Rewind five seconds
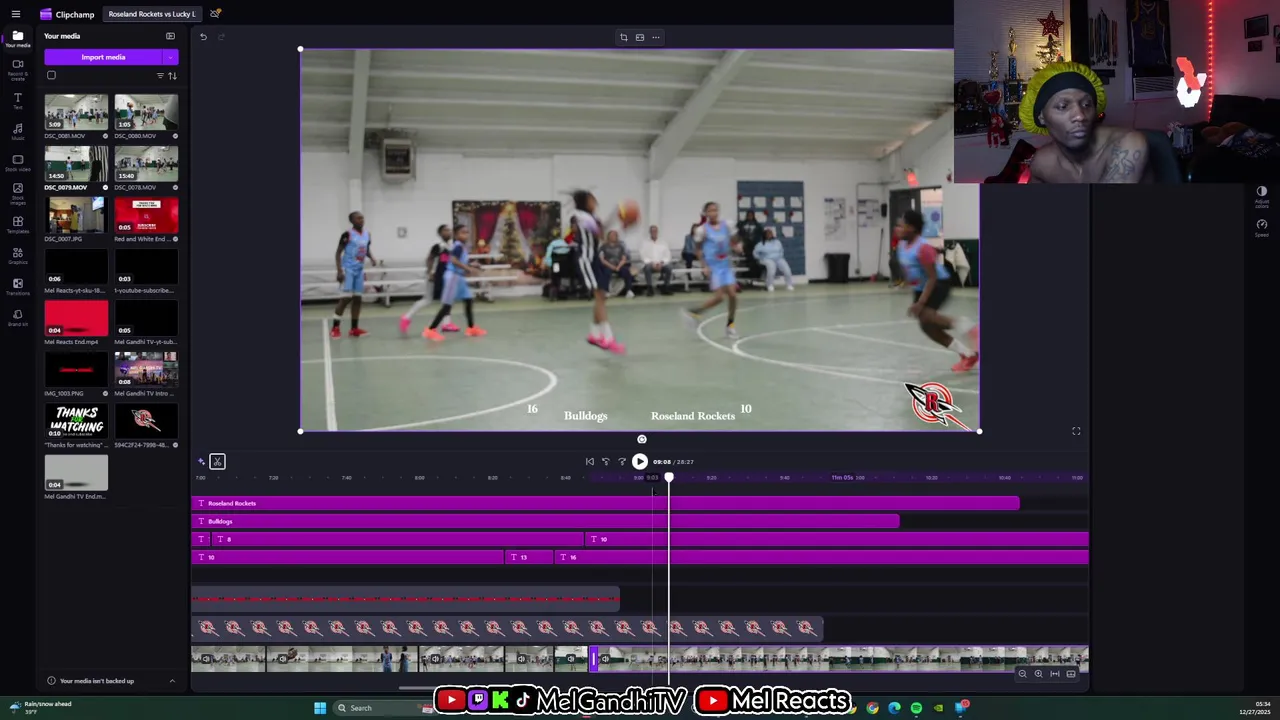The width and height of the screenshot is (1280, 720). 605,462
